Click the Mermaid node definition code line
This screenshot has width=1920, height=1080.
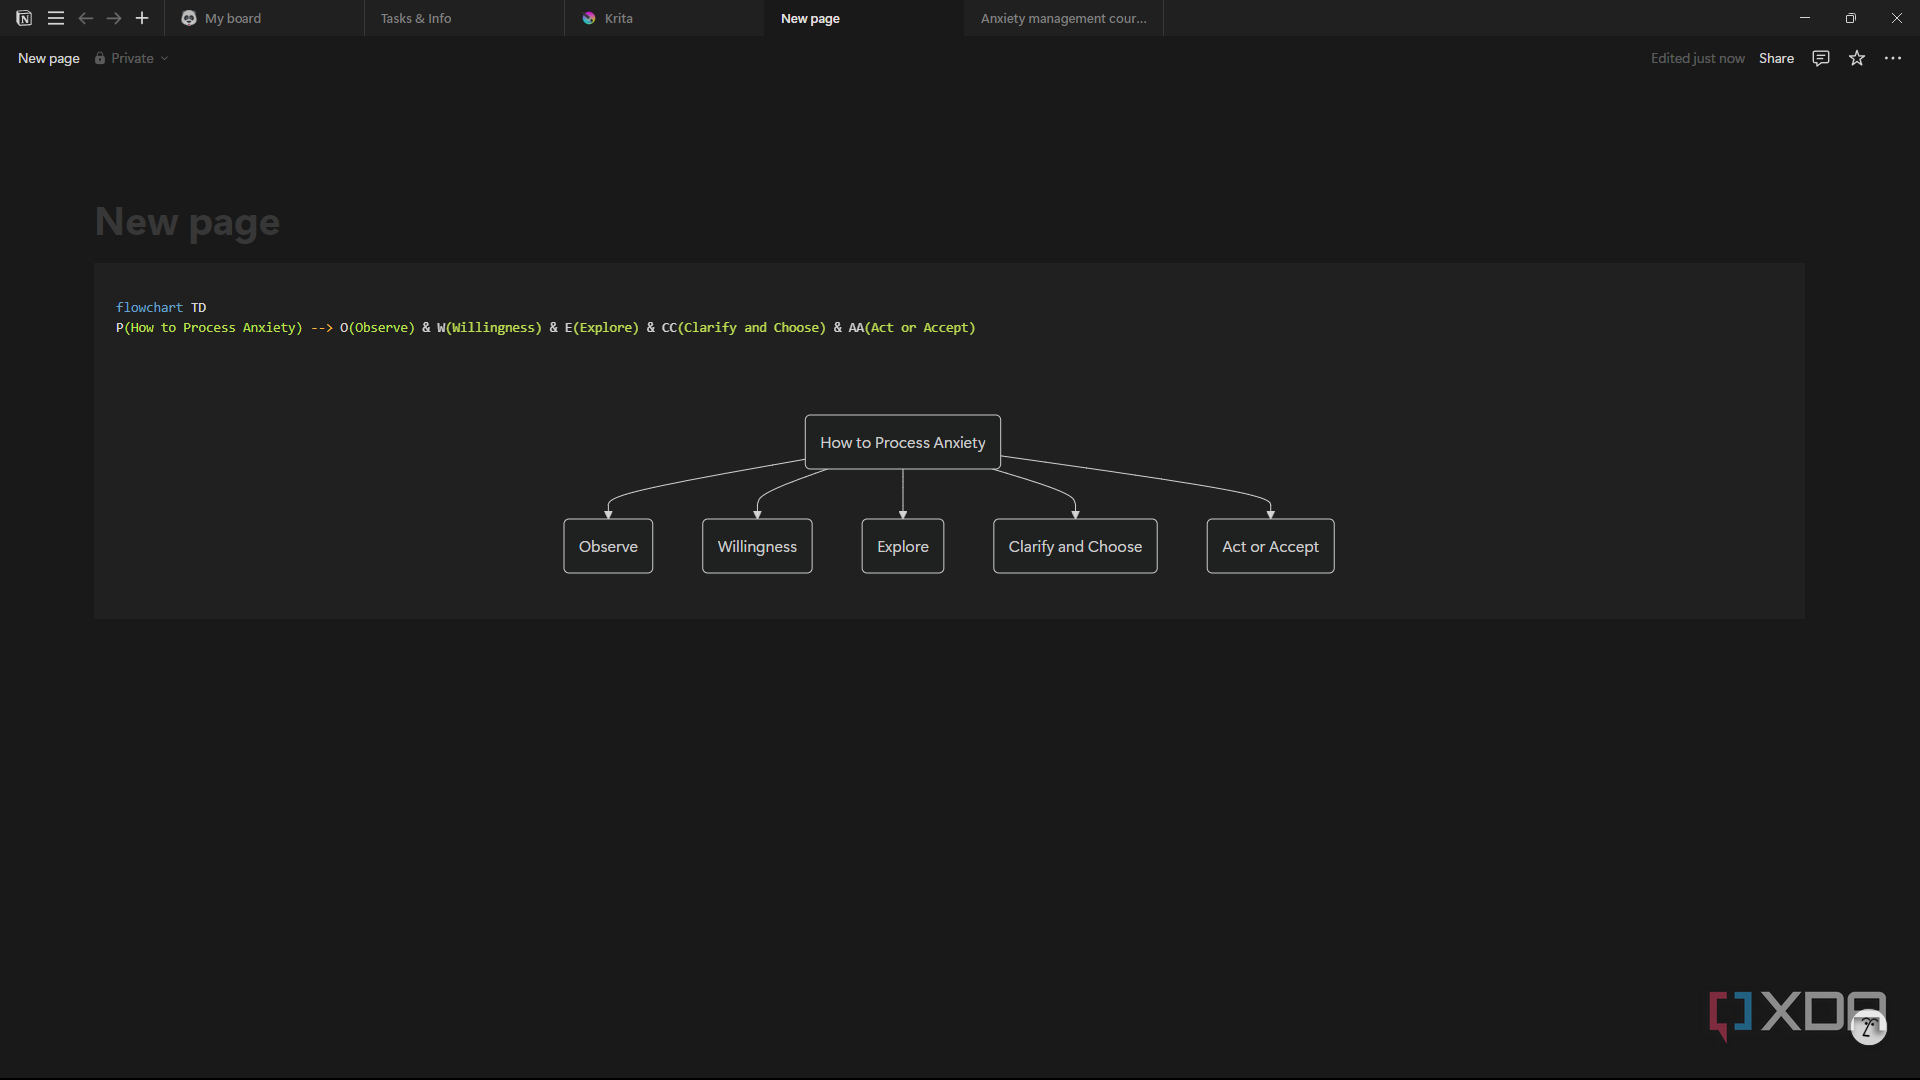[546, 328]
